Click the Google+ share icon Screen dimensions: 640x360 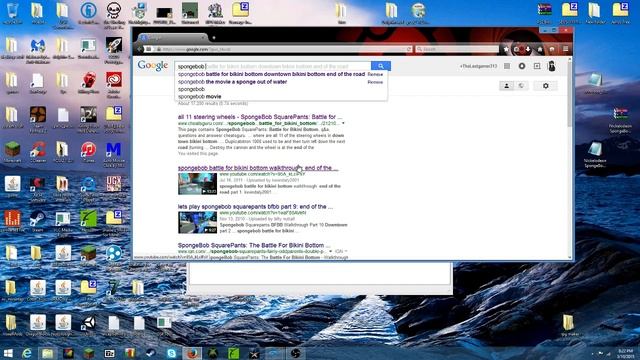coord(537,66)
